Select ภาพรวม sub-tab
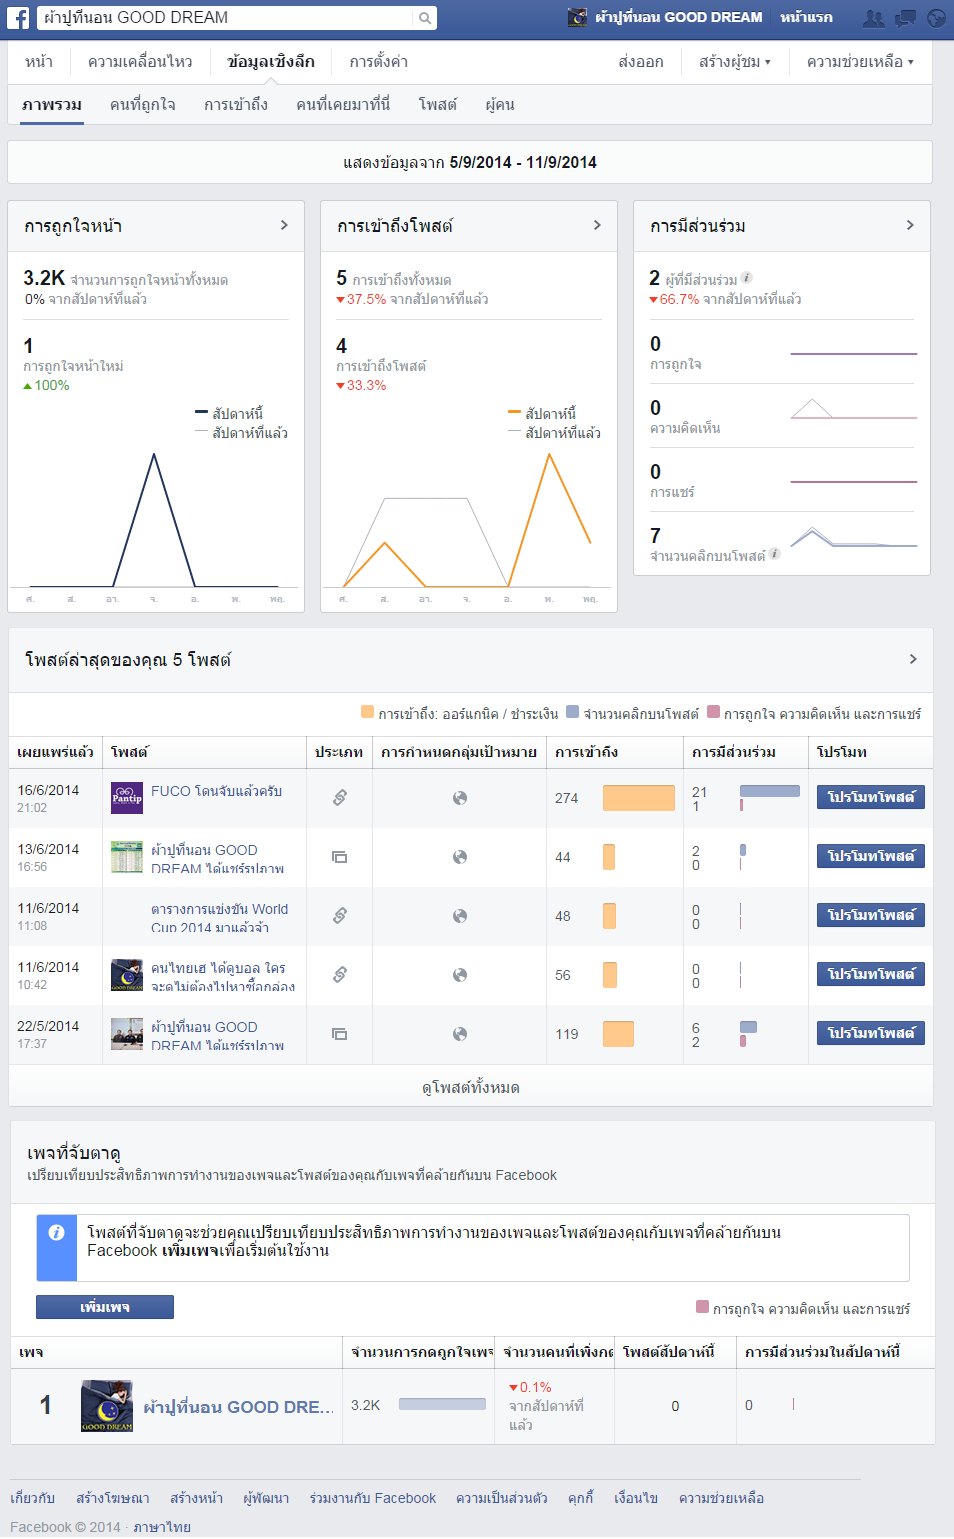This screenshot has height=1539, width=954. coord(52,105)
